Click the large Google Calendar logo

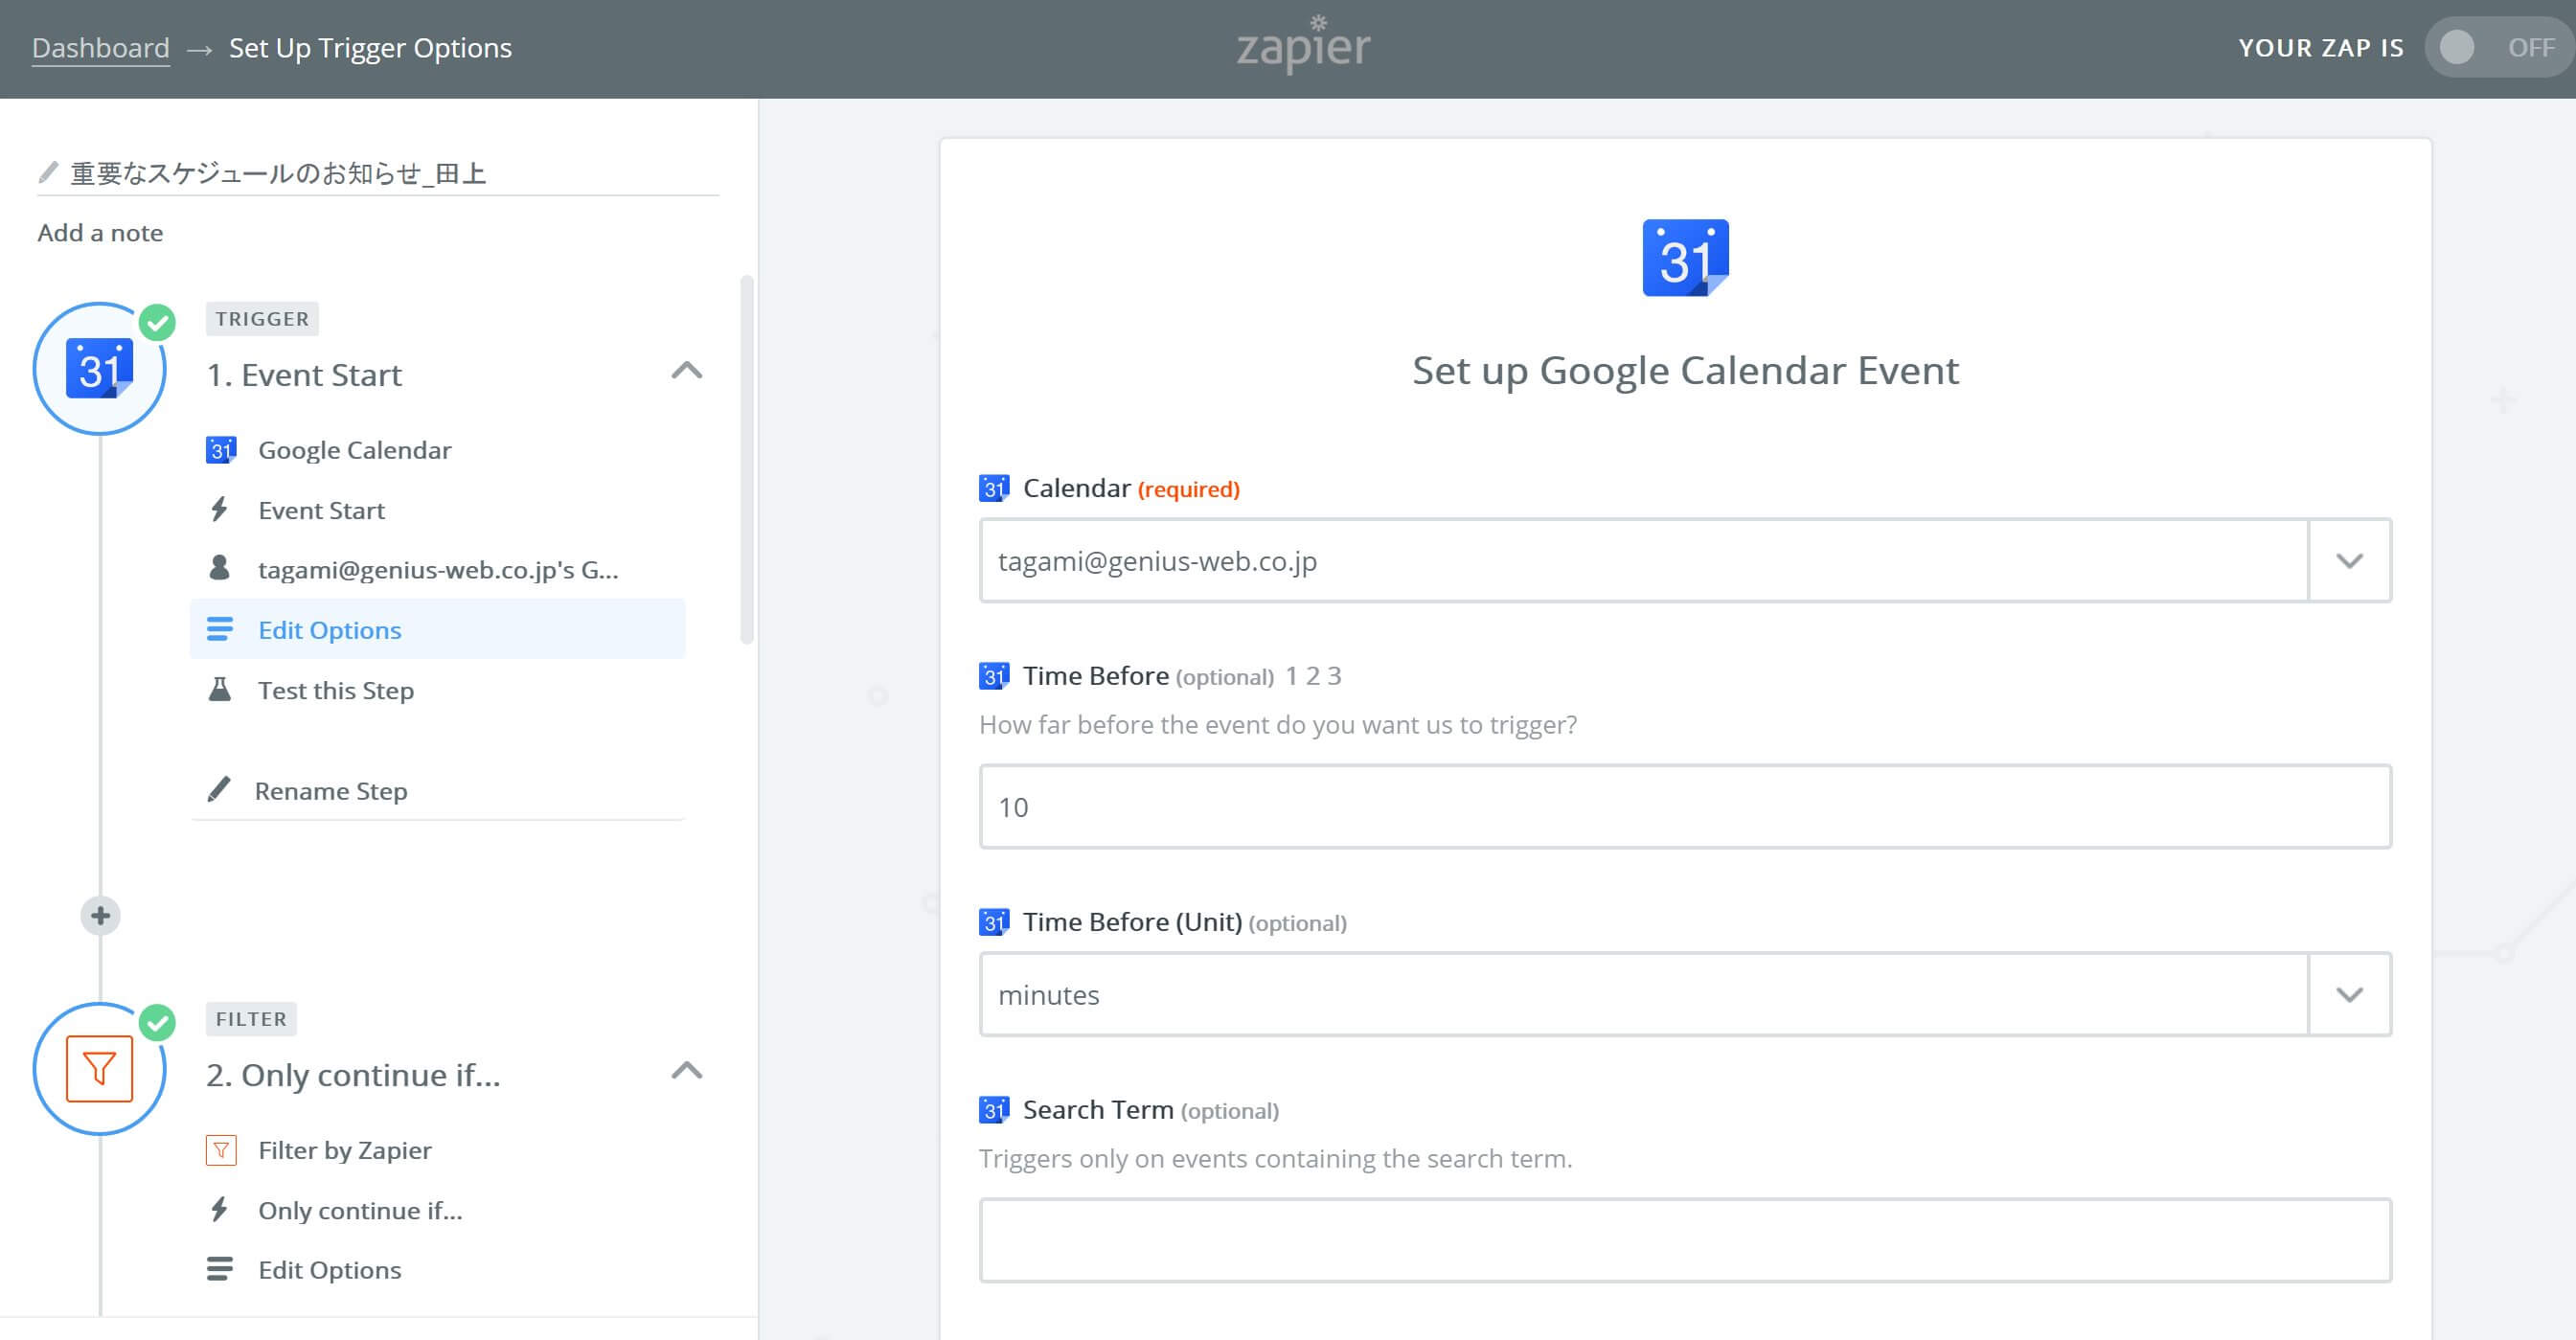(1685, 258)
